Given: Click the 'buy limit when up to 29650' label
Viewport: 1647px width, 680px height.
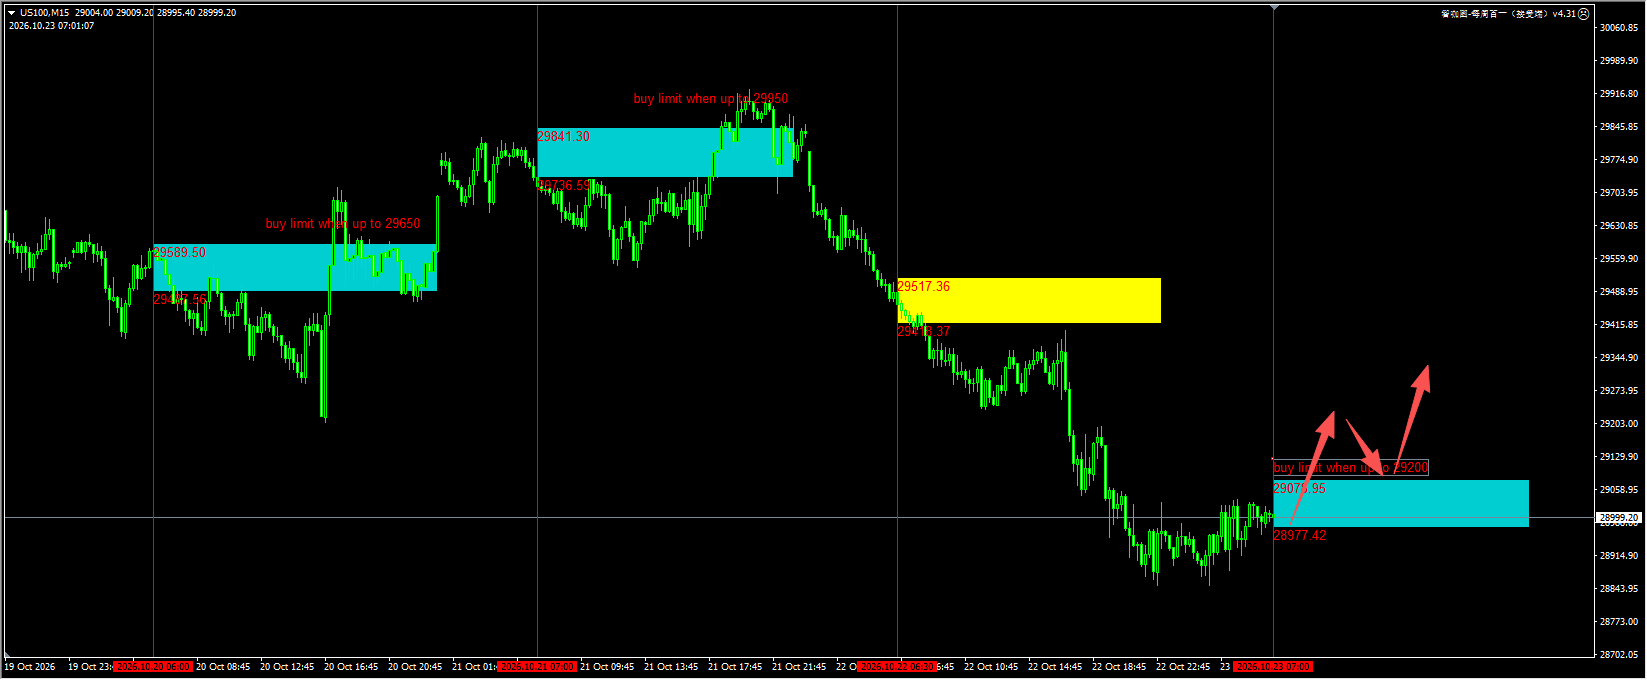Looking at the screenshot, I should [343, 224].
